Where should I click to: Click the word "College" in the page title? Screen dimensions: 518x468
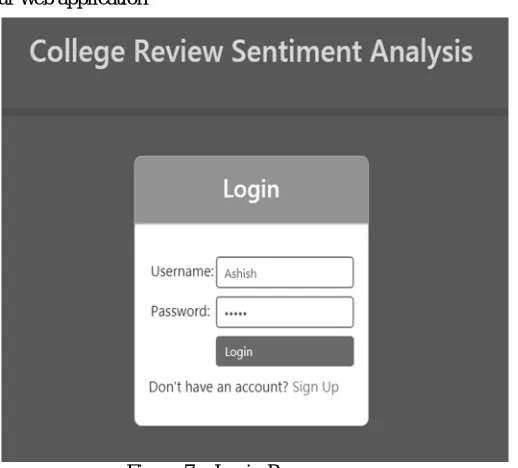pos(77,53)
